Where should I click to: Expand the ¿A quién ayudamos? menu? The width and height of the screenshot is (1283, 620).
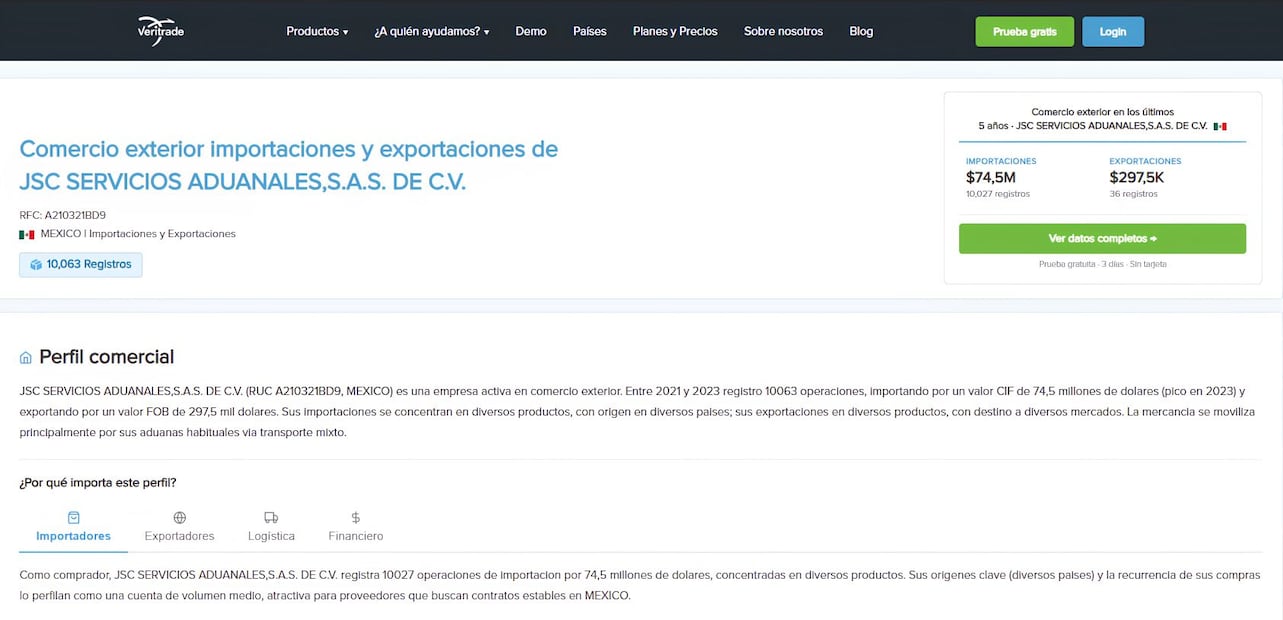tap(432, 31)
